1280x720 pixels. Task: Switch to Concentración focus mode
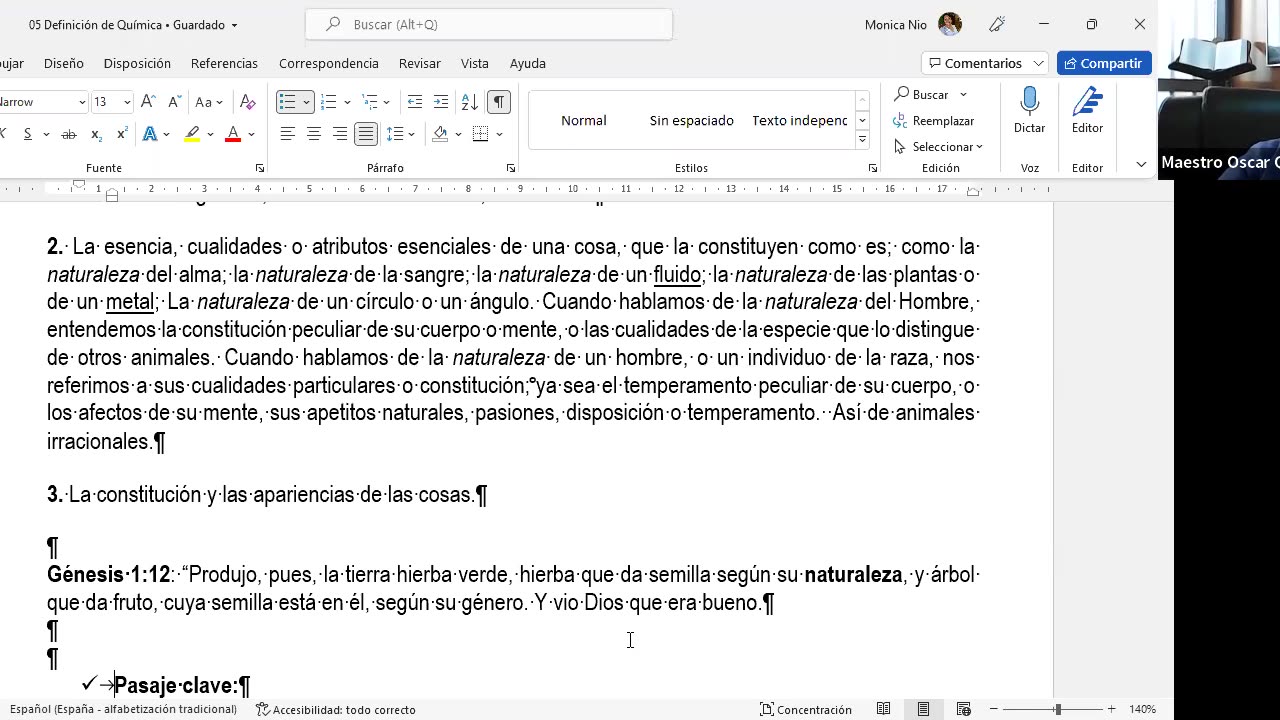pos(807,710)
